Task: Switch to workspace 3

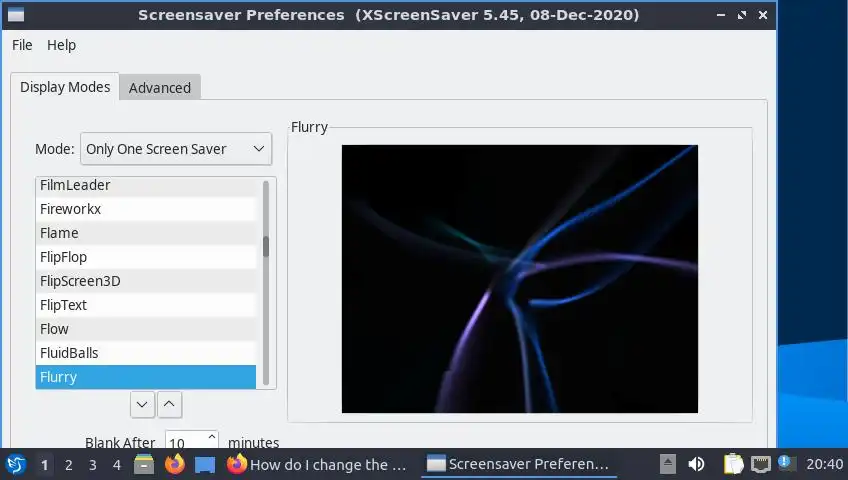Action: pyautogui.click(x=93, y=465)
